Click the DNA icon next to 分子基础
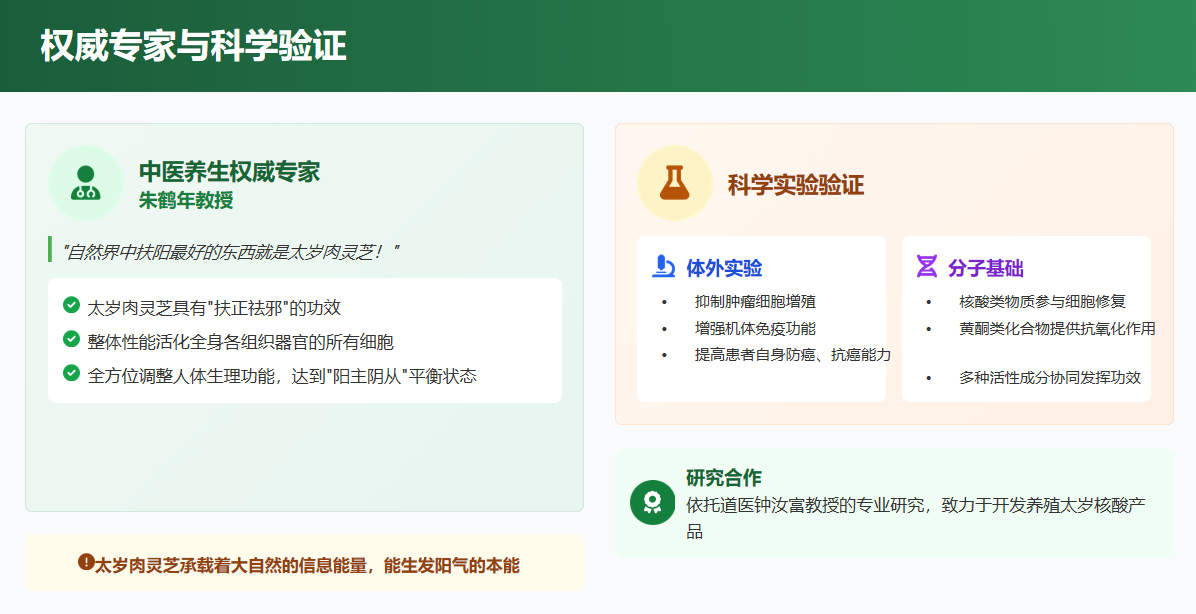 [x=927, y=266]
